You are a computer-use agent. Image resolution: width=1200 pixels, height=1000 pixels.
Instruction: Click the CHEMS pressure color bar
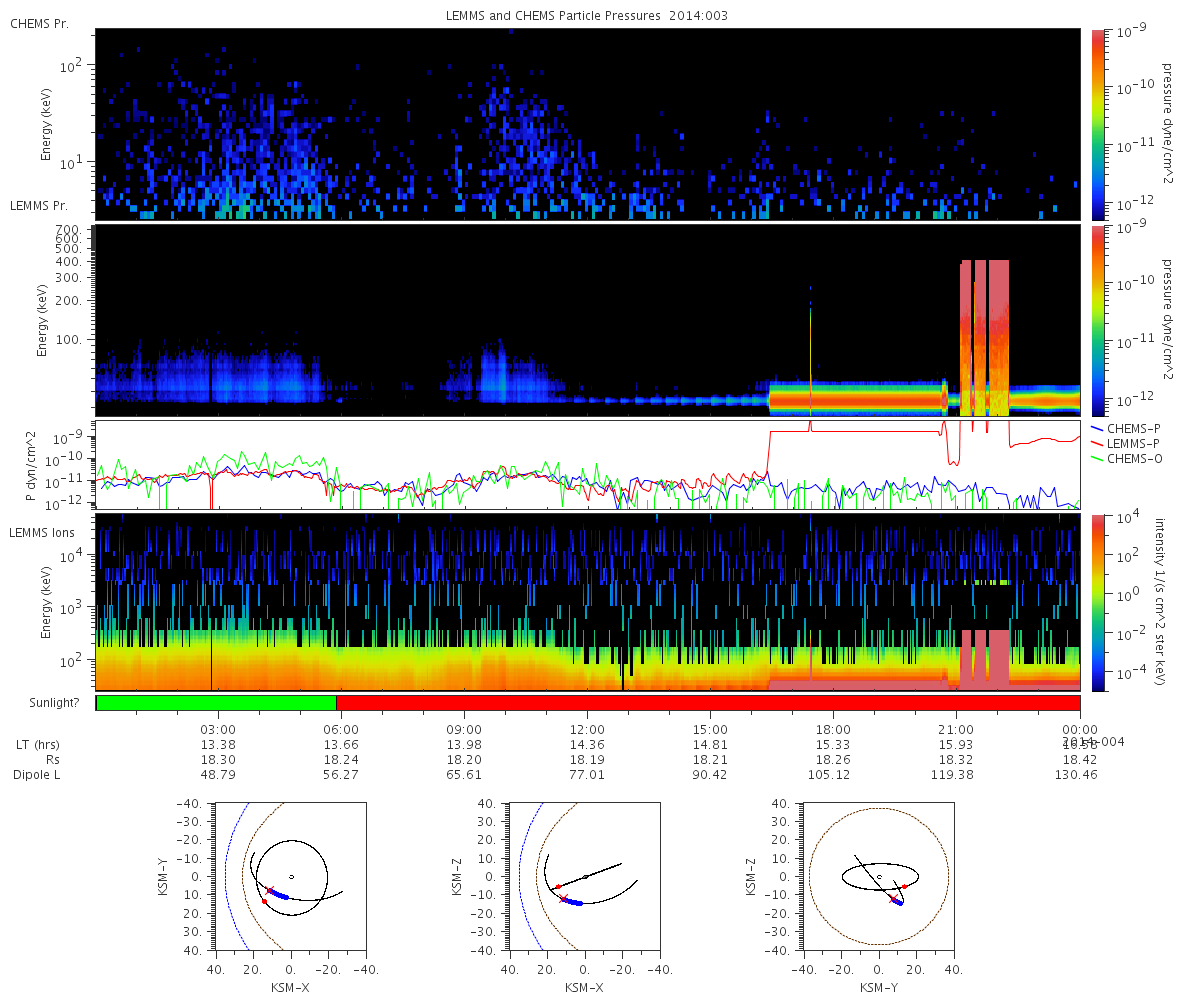(1099, 123)
